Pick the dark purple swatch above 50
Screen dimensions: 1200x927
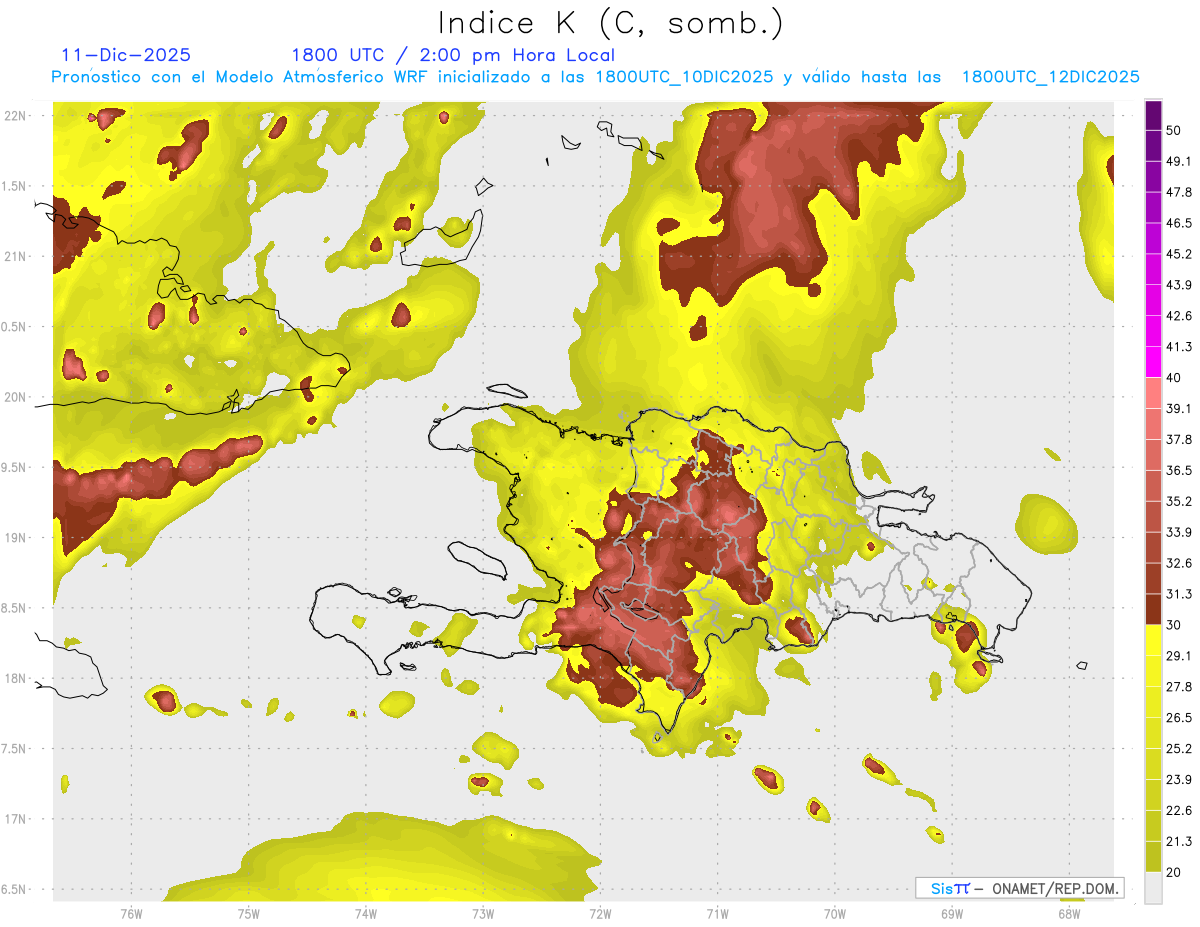click(1154, 115)
